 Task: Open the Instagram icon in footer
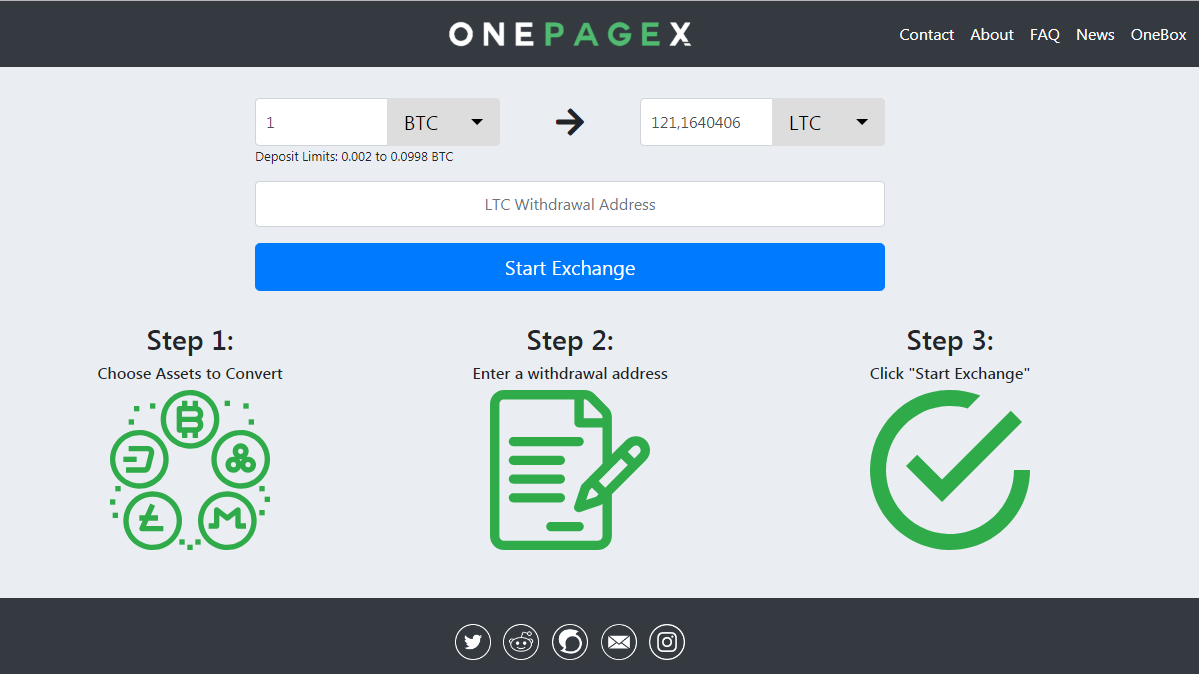pos(667,642)
